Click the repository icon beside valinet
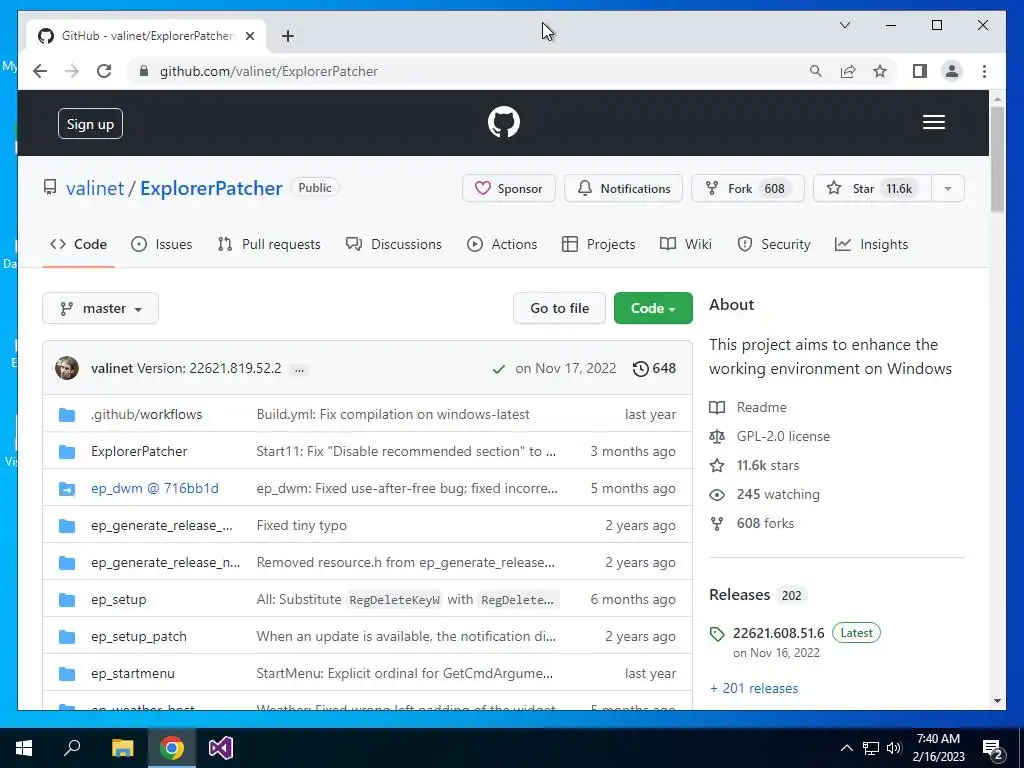The height and width of the screenshot is (768, 1024). click(50, 188)
